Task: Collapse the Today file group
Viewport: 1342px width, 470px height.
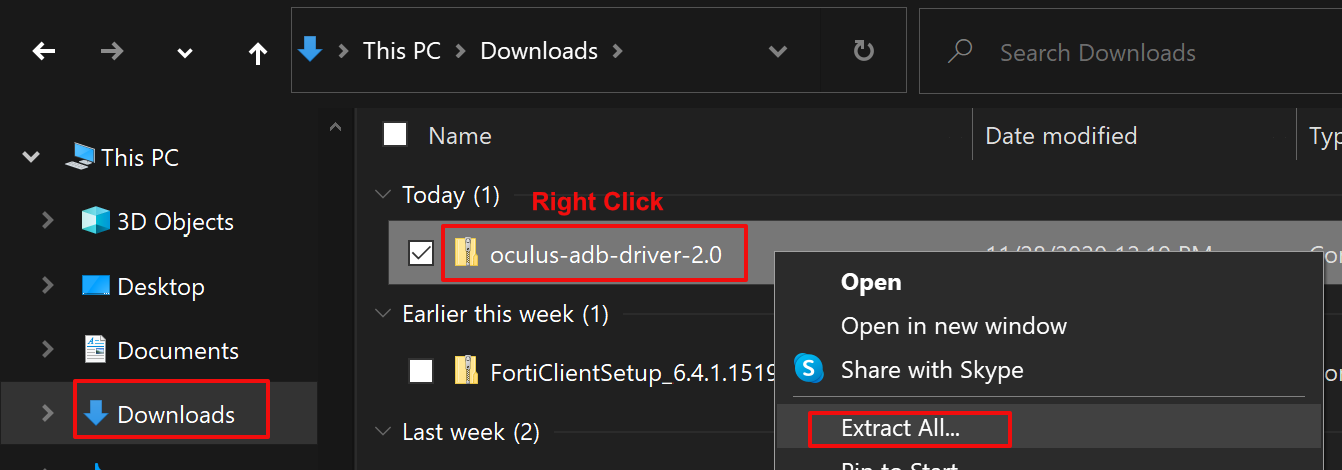Action: 382,195
